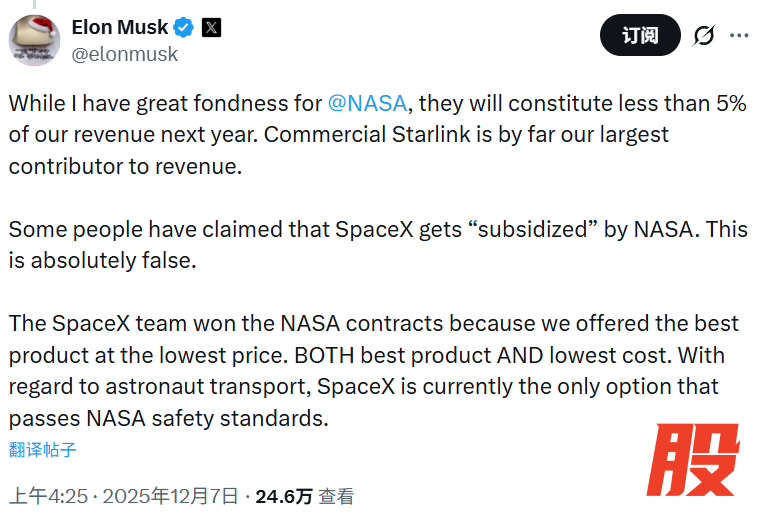Image resolution: width=760 pixels, height=515 pixels.
Task: Click the 查看 views label
Action: (338, 496)
